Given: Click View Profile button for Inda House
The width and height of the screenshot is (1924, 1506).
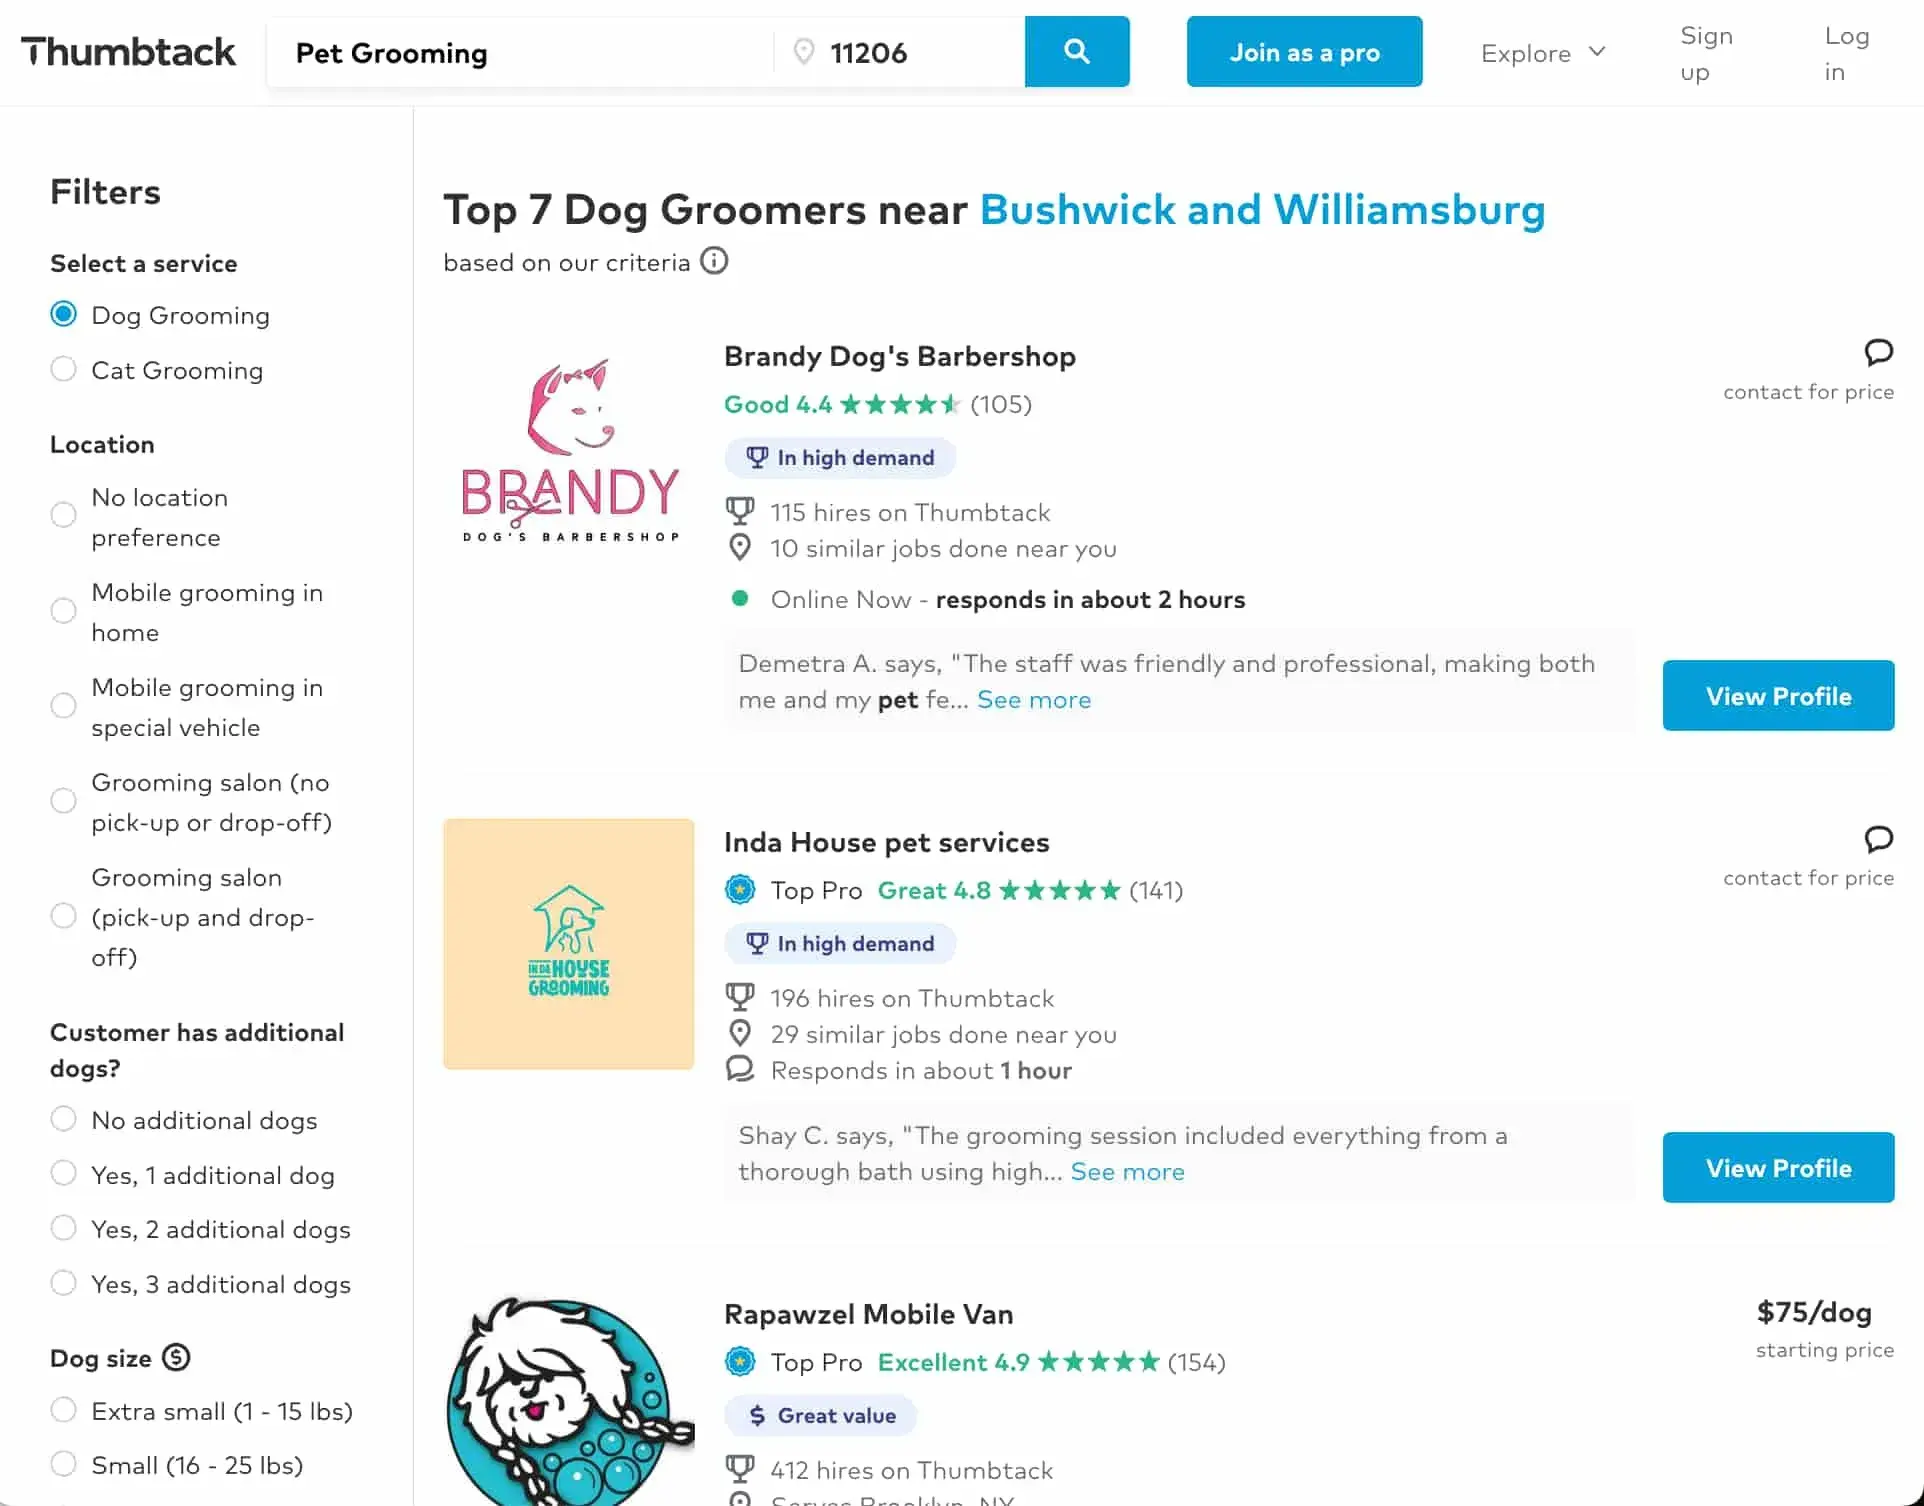Looking at the screenshot, I should coord(1777,1165).
